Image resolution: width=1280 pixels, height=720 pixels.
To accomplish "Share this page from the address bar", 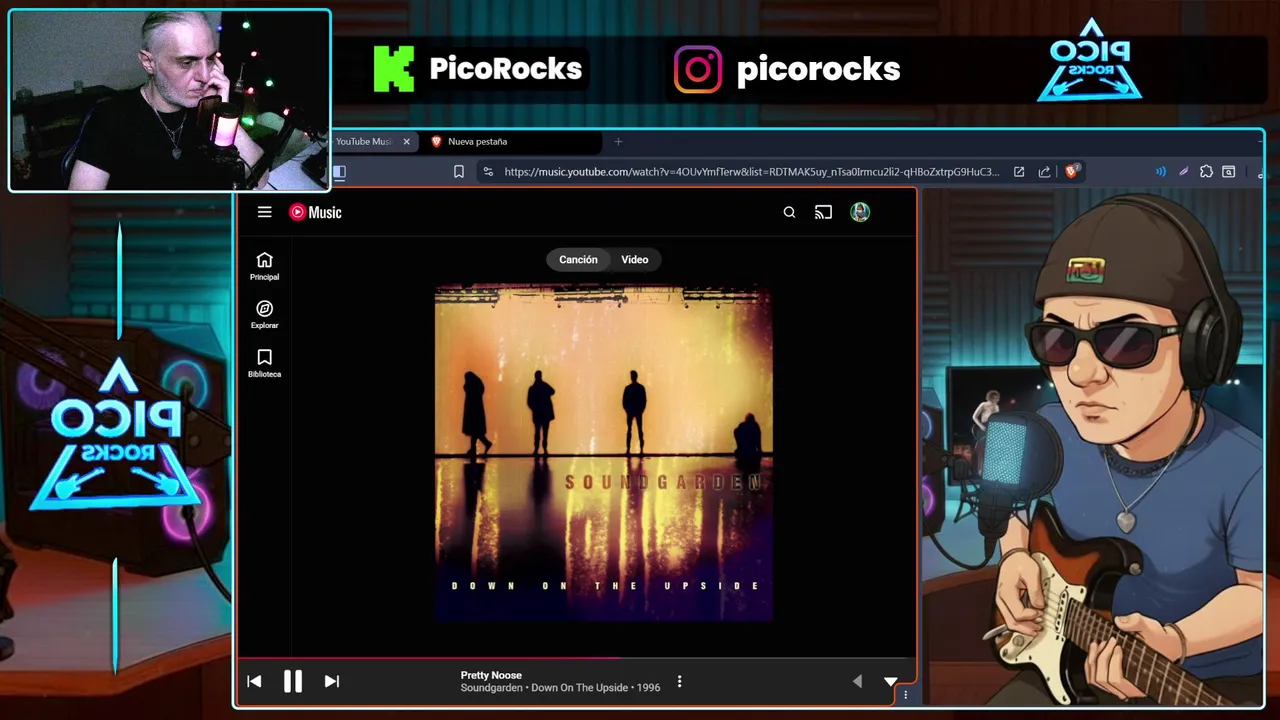I will point(1044,172).
